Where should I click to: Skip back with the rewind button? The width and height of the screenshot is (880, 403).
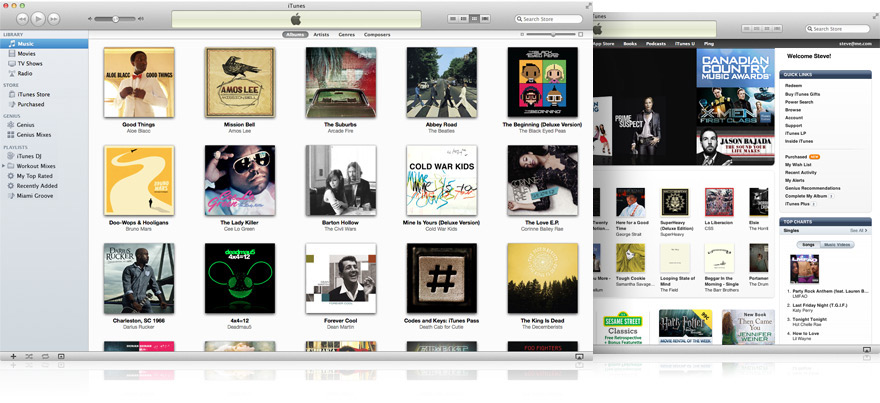tap(22, 19)
